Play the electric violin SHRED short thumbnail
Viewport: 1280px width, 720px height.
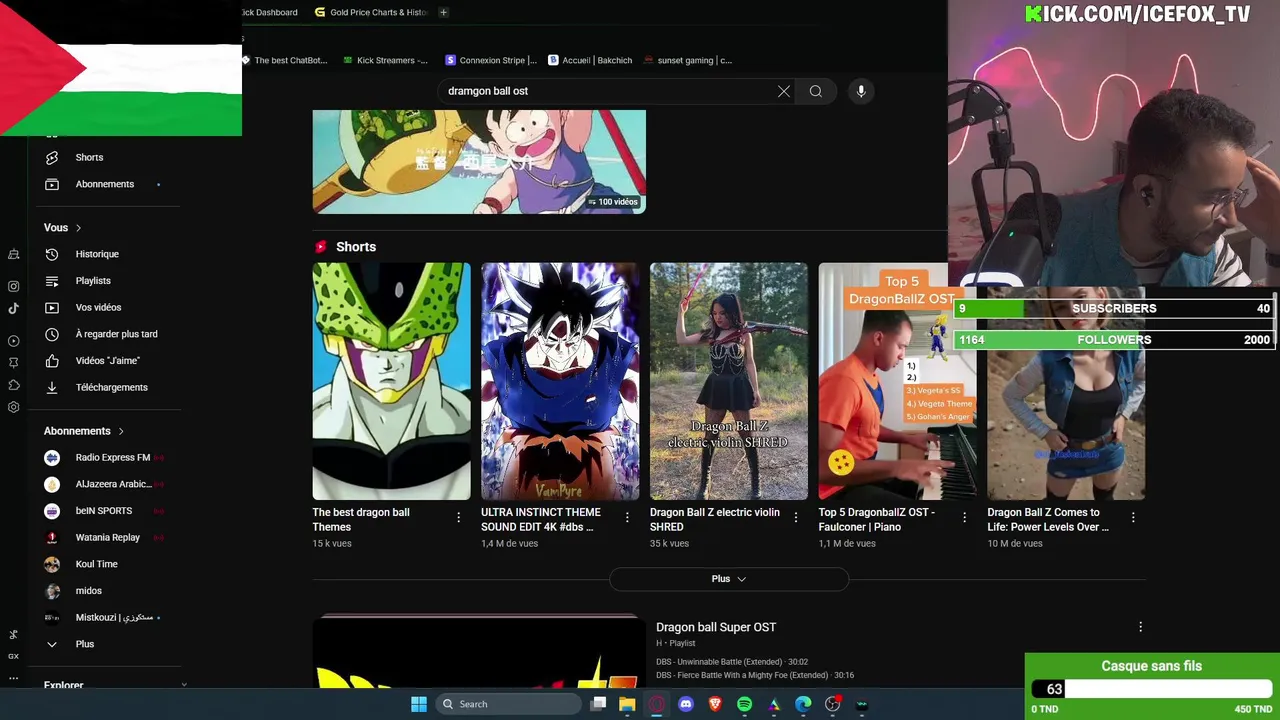[729, 381]
